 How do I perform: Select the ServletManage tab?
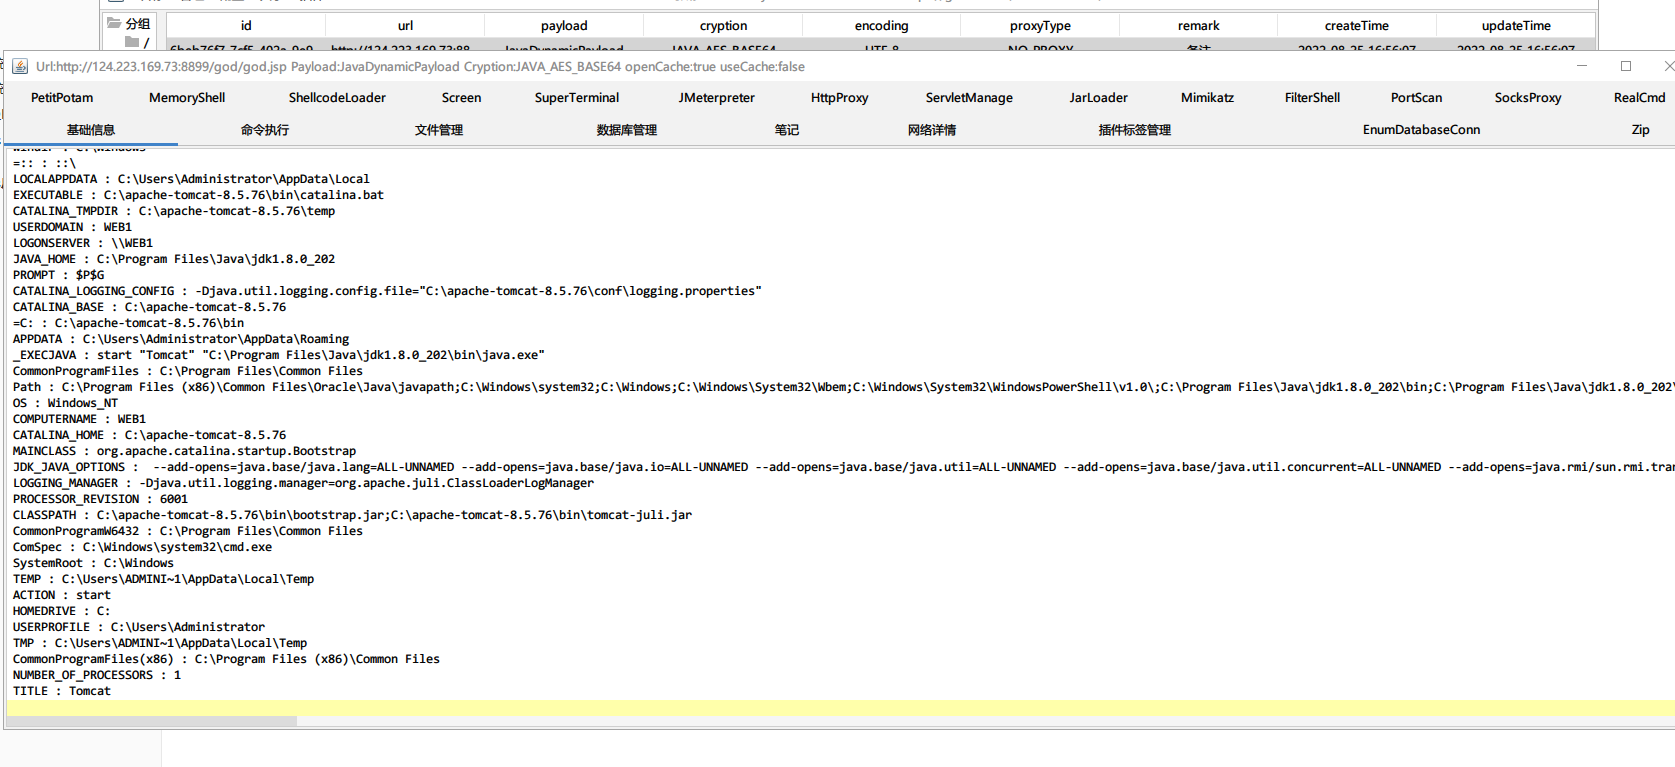(x=969, y=98)
